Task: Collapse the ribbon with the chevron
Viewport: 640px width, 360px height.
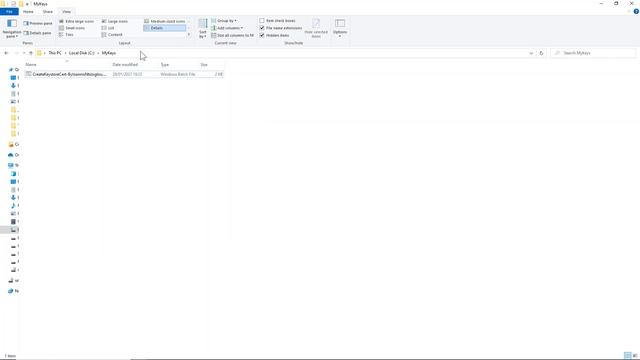Action: (x=629, y=11)
